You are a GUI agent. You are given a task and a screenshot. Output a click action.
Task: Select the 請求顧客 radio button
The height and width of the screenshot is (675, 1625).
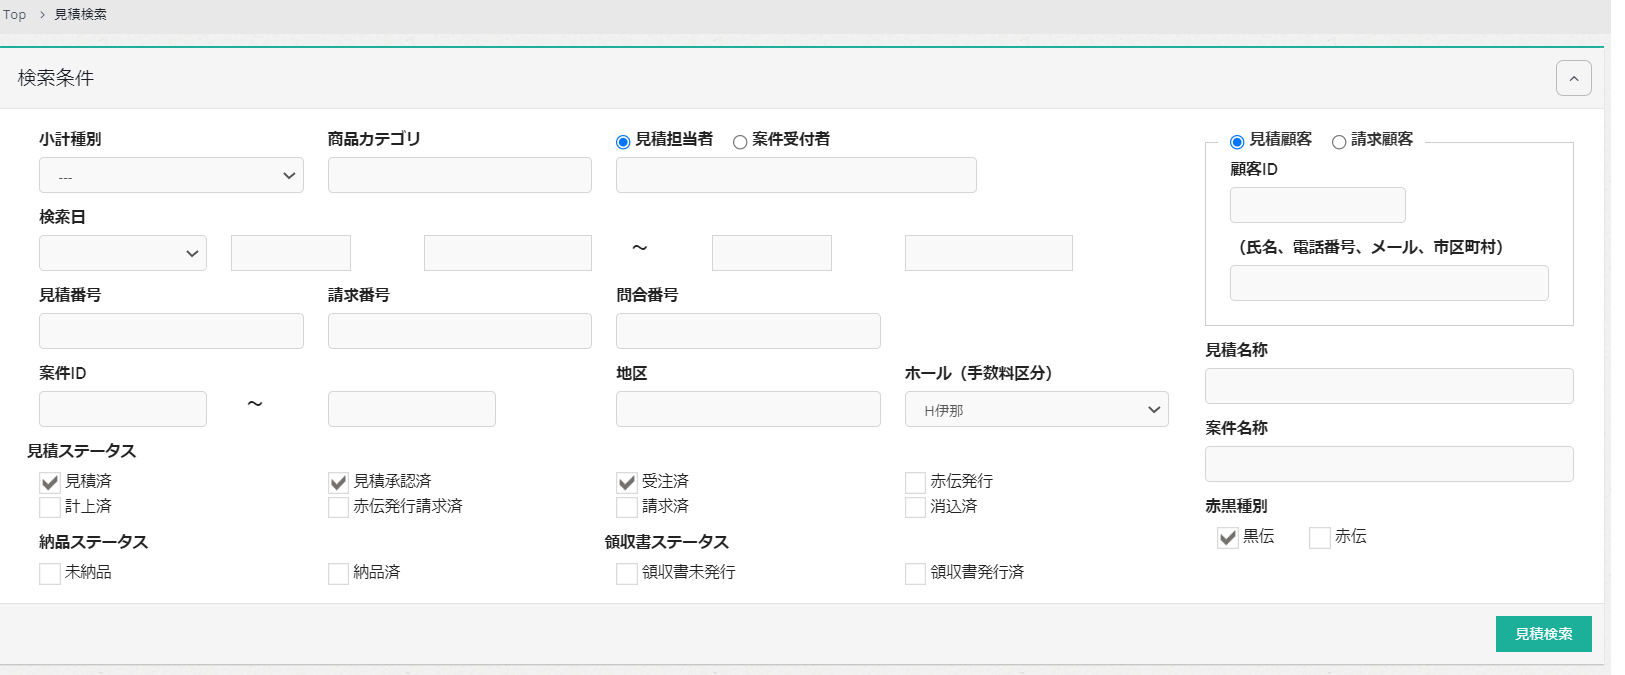coord(1339,142)
